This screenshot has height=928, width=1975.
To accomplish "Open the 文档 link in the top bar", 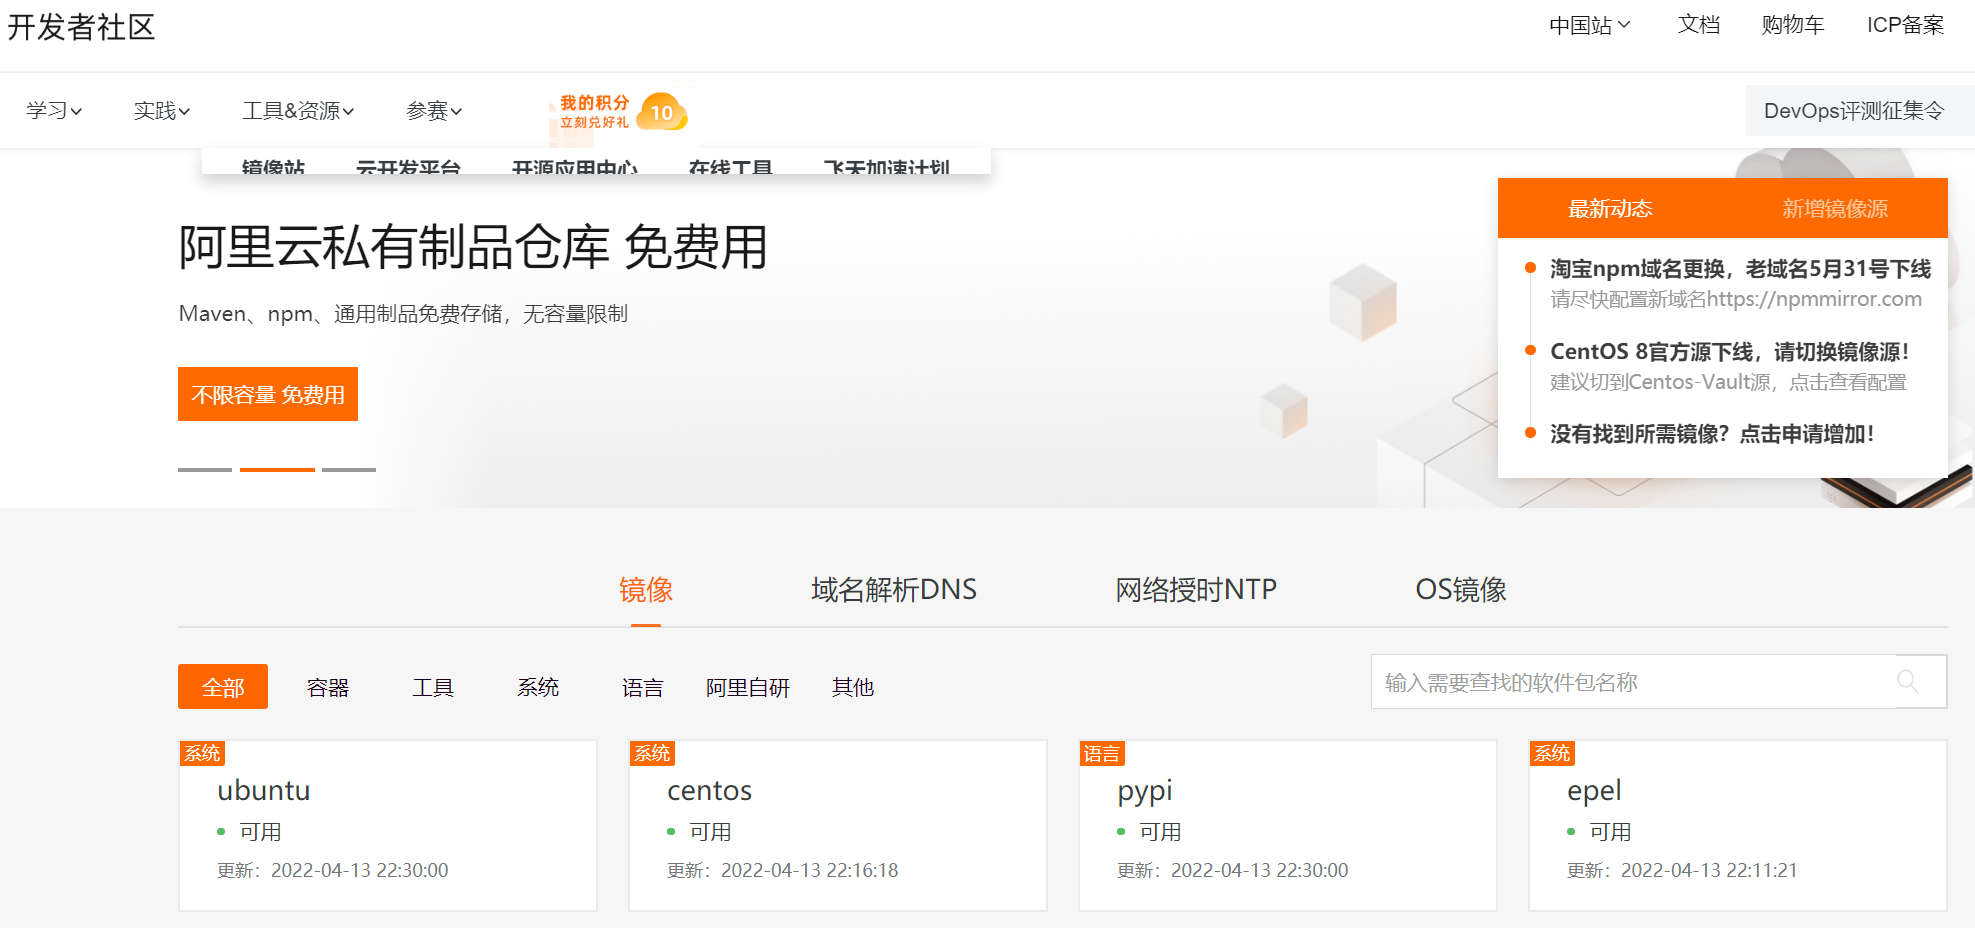I will point(1699,25).
